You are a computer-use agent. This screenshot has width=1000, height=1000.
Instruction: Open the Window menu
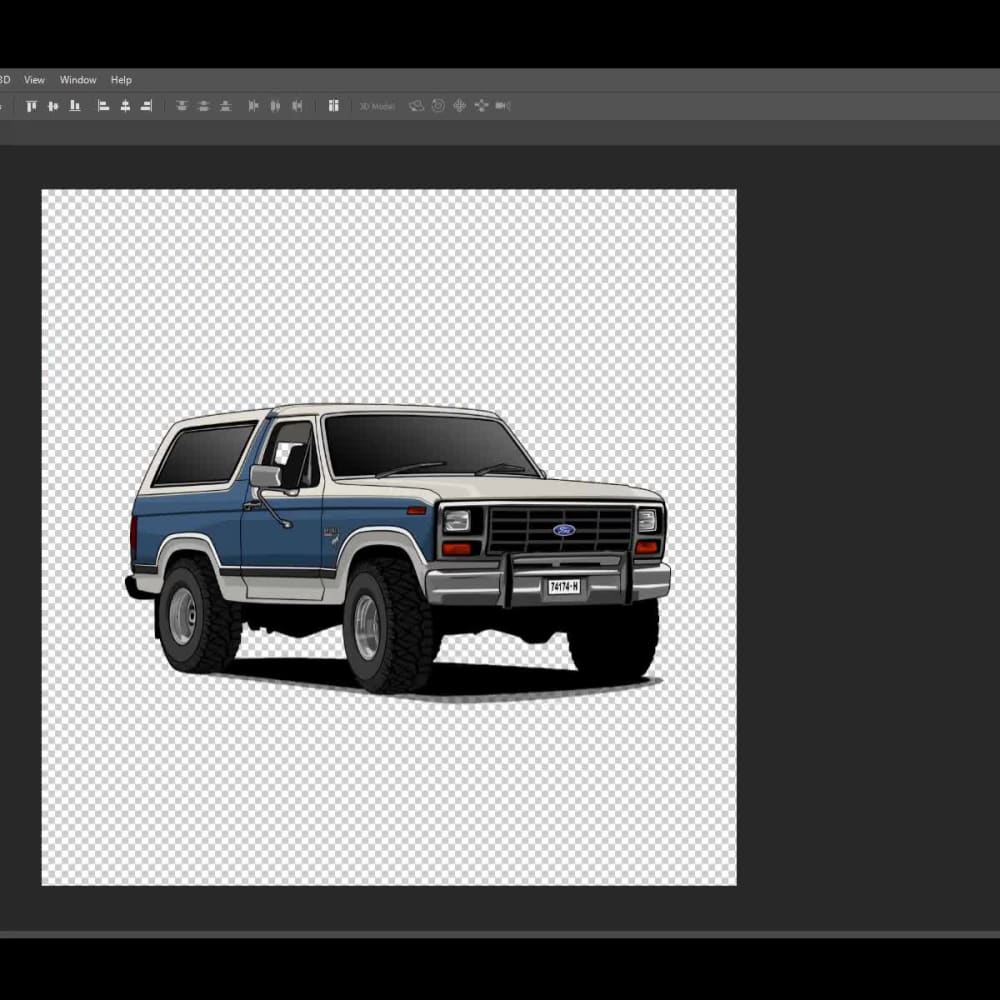coord(78,80)
